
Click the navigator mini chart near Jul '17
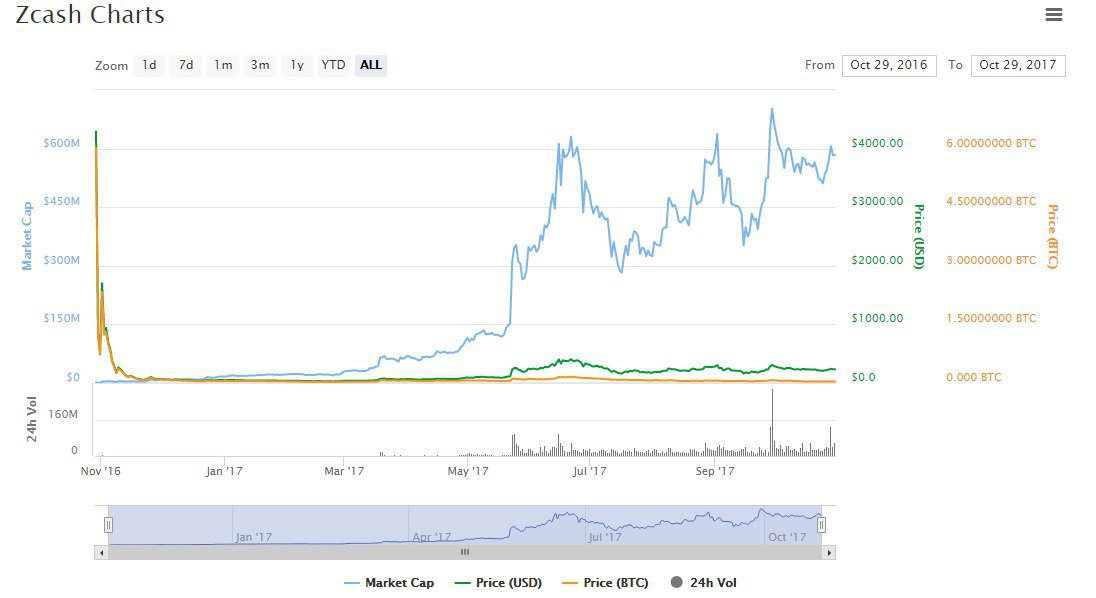pos(605,537)
